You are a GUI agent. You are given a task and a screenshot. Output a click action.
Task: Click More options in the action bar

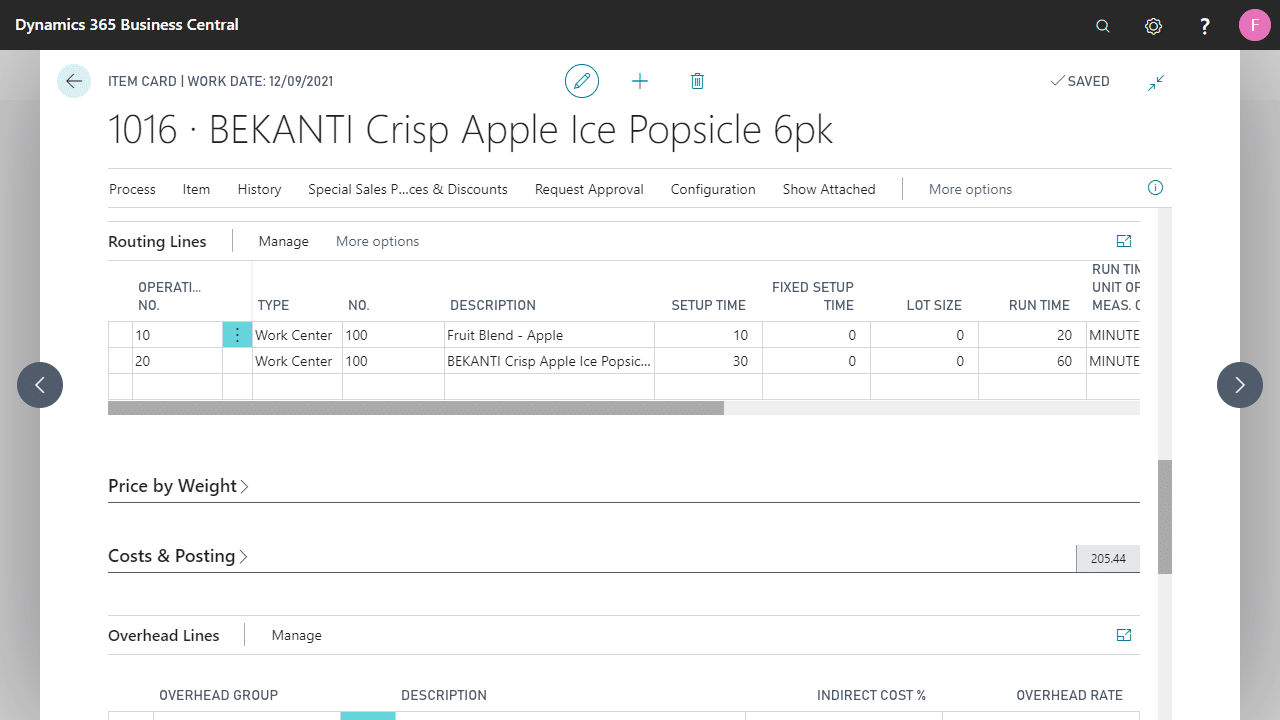[970, 189]
